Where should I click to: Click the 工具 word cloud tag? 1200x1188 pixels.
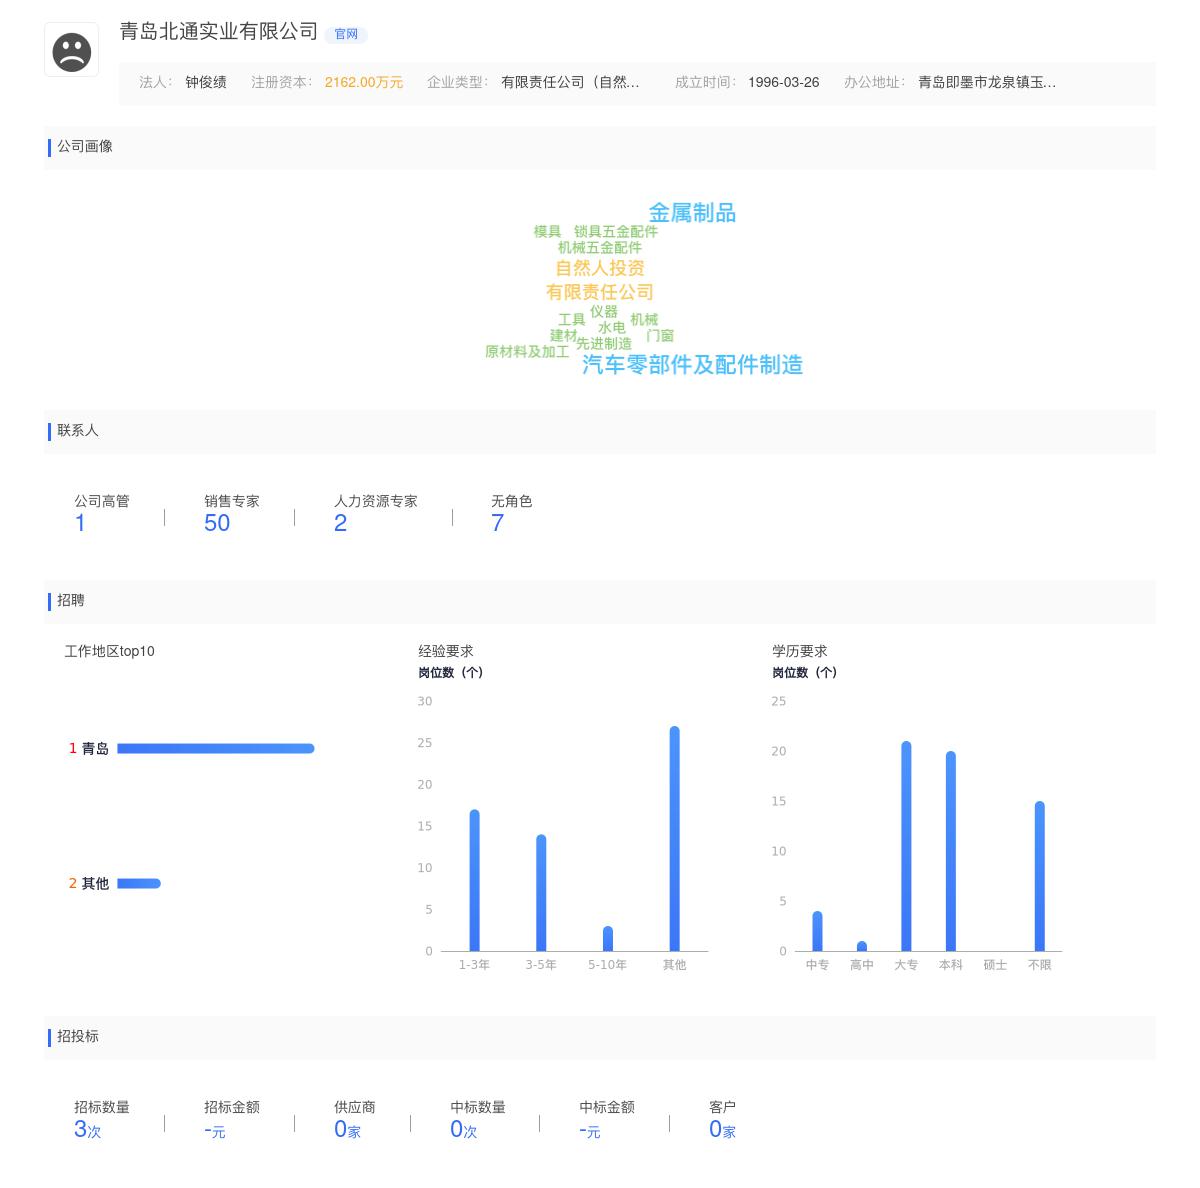[572, 320]
